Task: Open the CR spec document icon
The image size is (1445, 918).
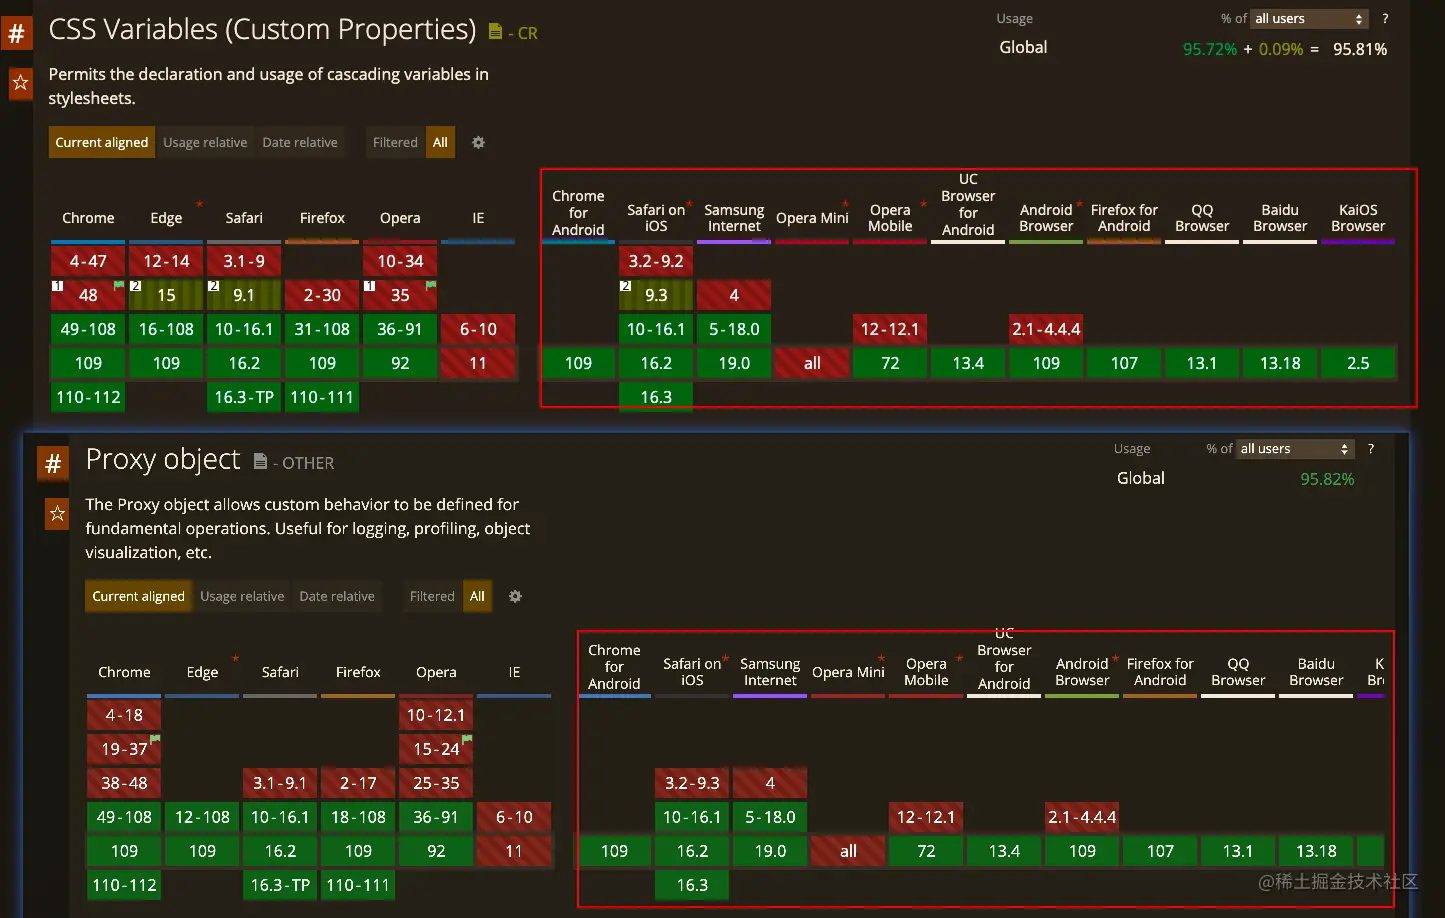Action: click(x=495, y=32)
